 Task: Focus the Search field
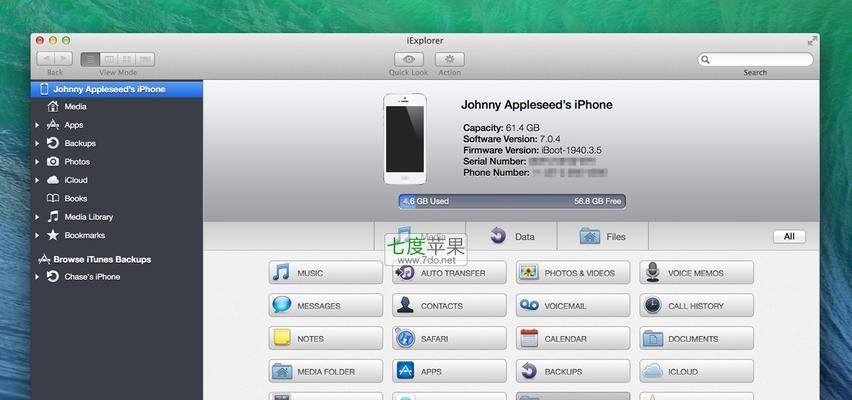[x=755, y=59]
